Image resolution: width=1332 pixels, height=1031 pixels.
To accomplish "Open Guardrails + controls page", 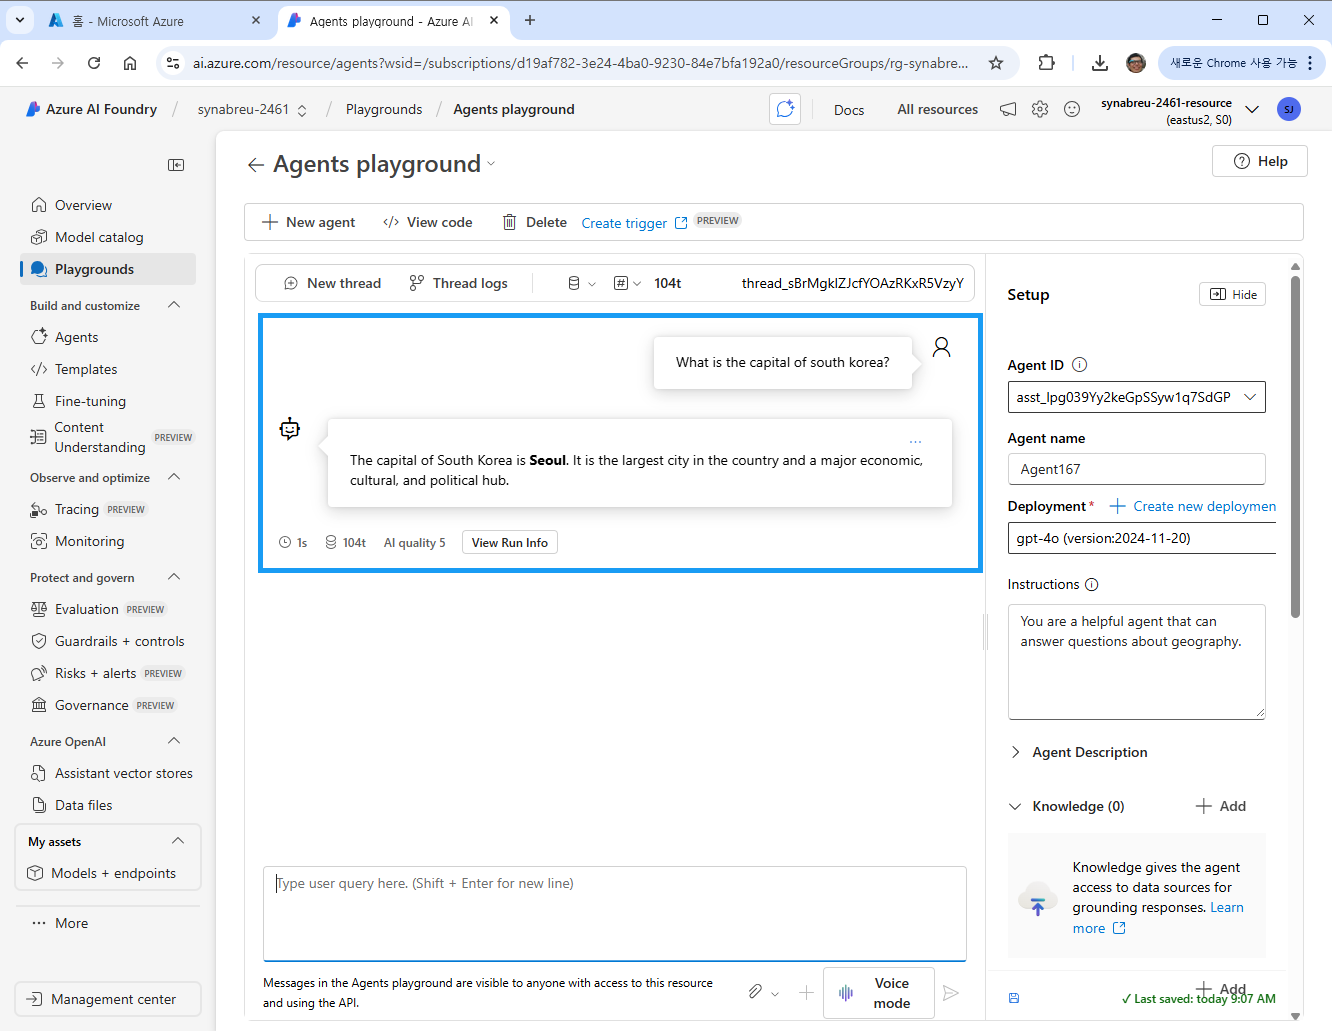I will point(108,641).
